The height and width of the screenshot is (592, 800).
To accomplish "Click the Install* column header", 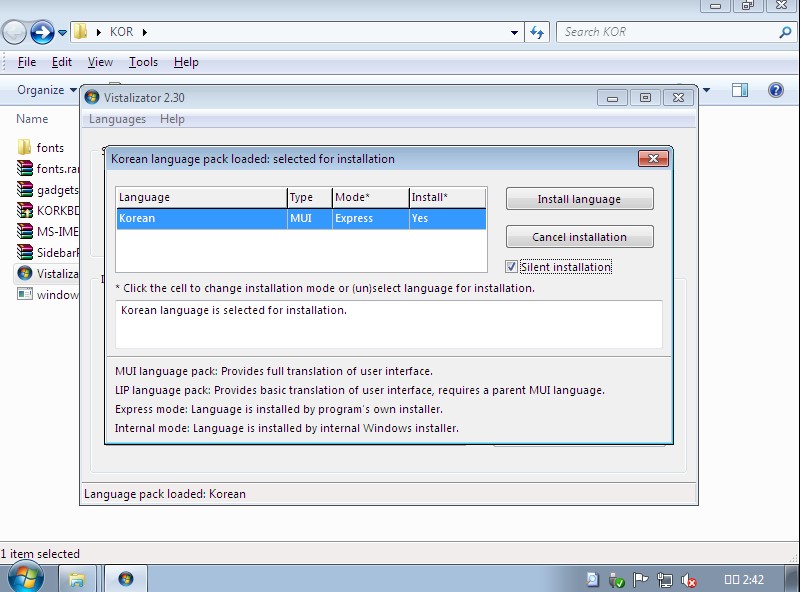I will point(448,198).
